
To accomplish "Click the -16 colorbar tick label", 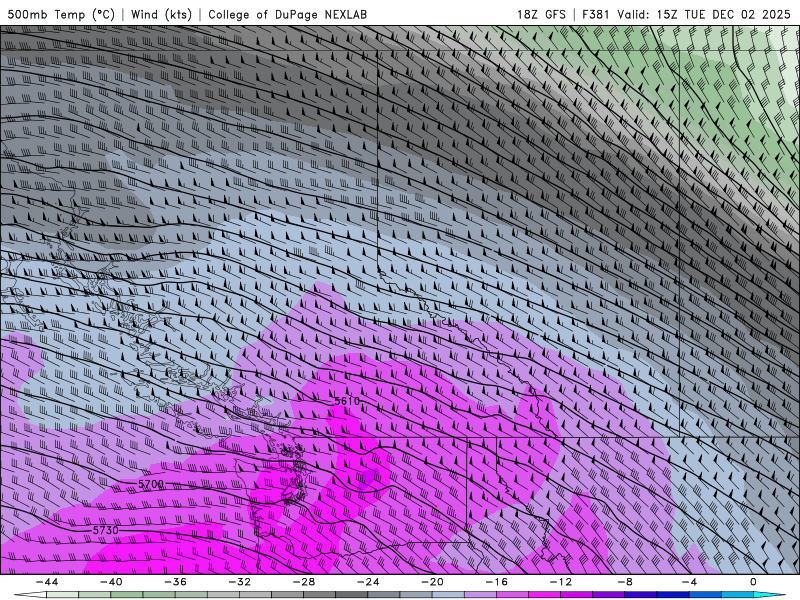I will click(x=496, y=582).
